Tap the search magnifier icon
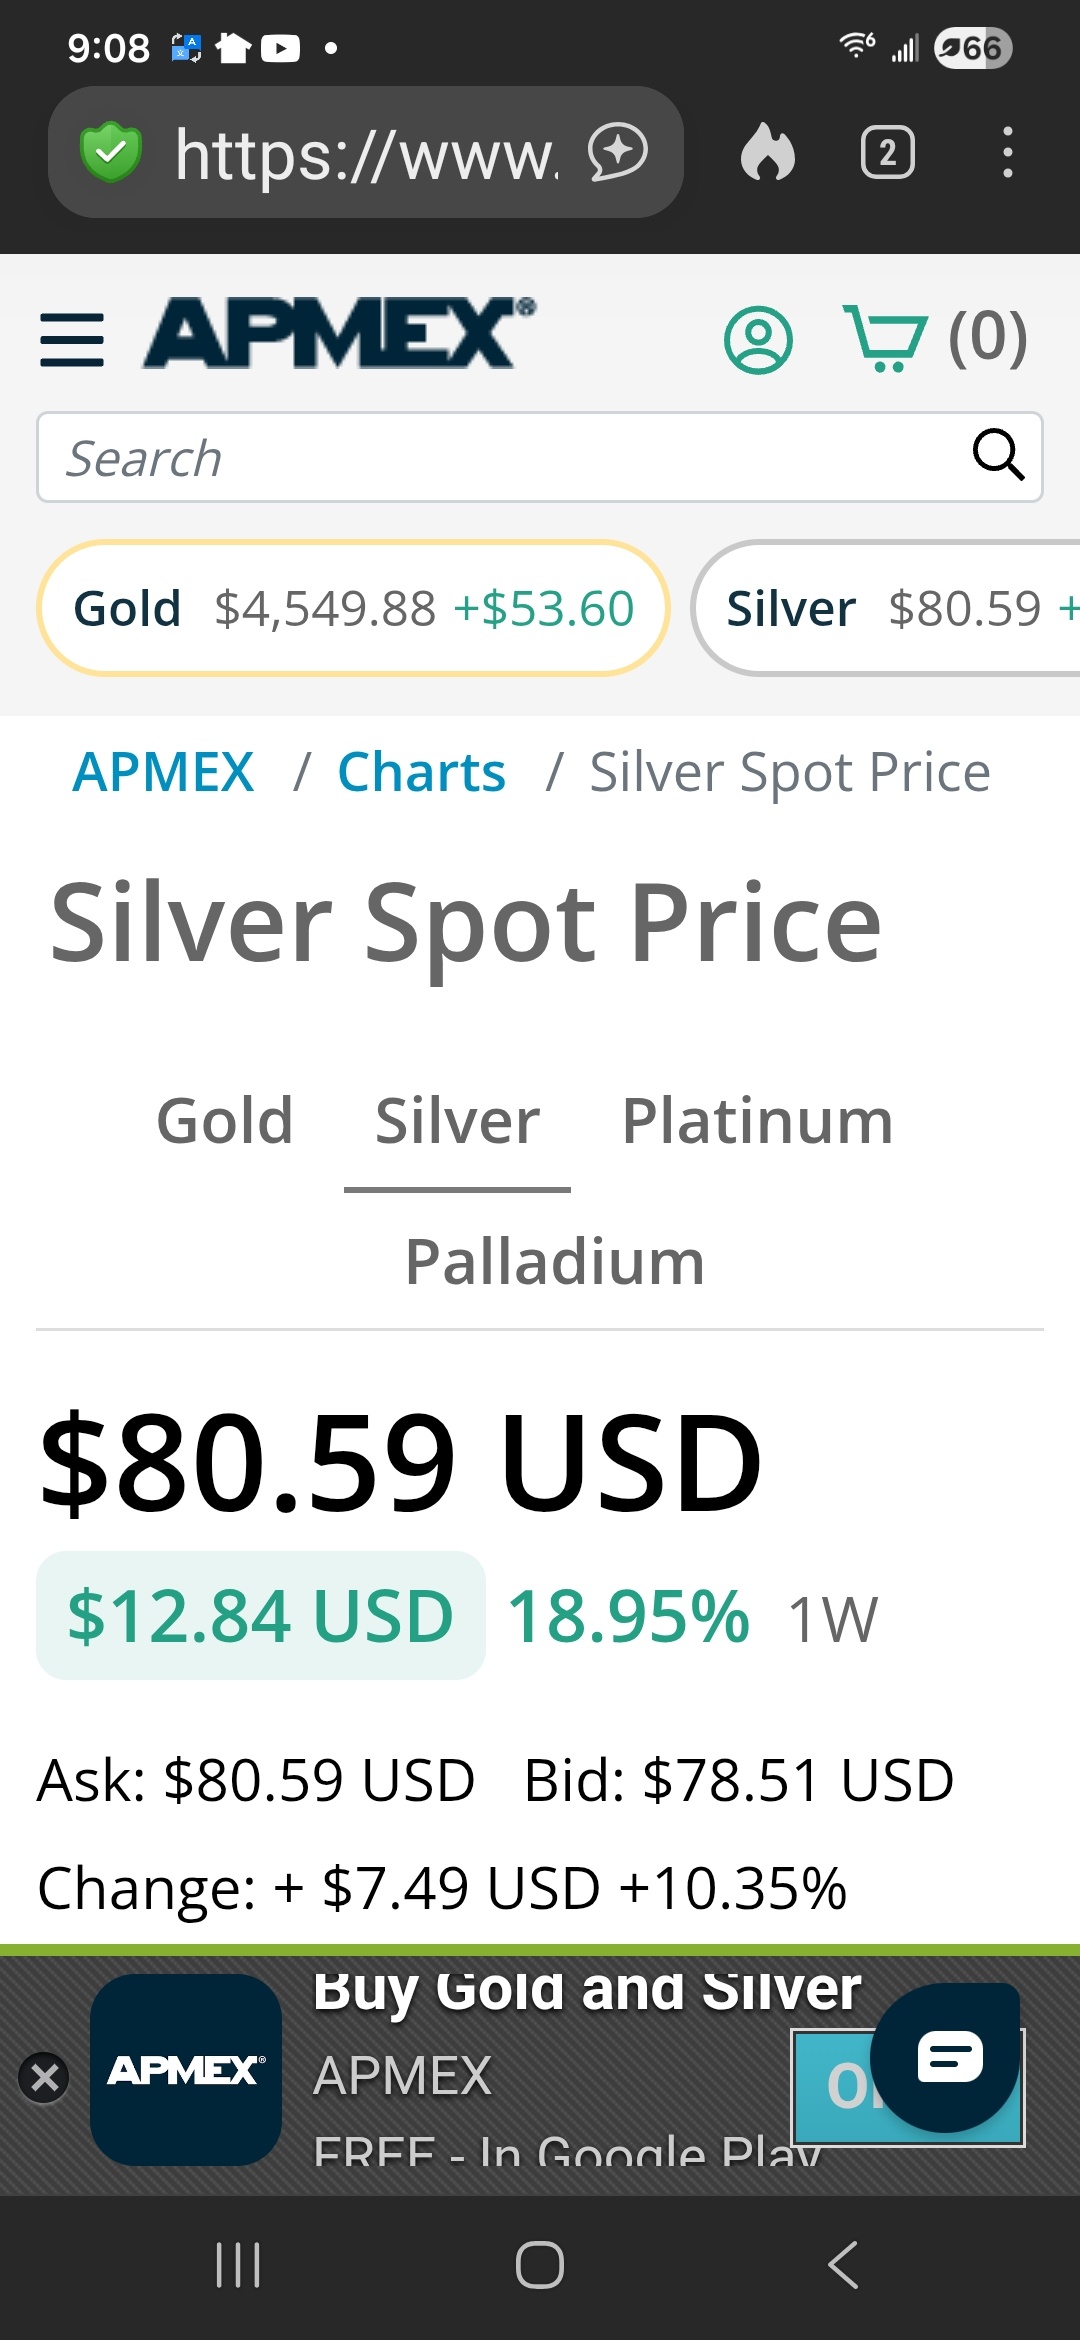Image resolution: width=1080 pixels, height=2340 pixels. click(x=997, y=456)
